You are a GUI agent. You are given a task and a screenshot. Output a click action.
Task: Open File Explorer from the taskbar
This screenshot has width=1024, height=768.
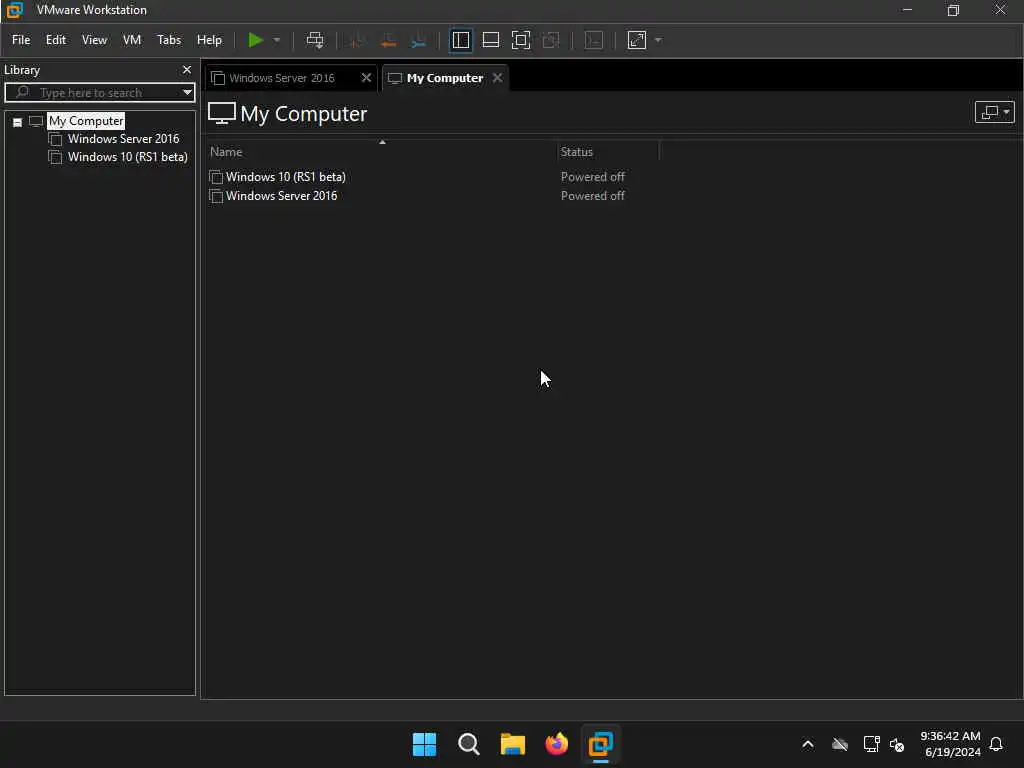(x=513, y=744)
